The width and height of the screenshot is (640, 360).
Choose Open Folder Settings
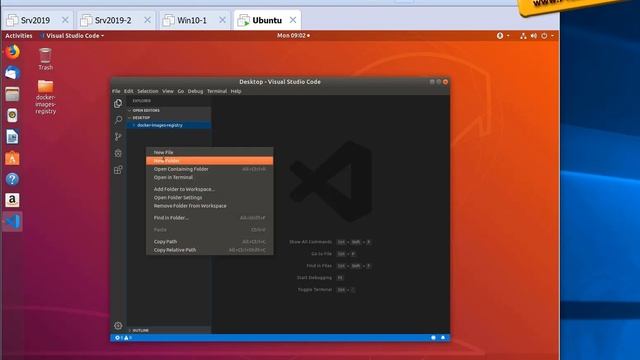pos(209,198)
